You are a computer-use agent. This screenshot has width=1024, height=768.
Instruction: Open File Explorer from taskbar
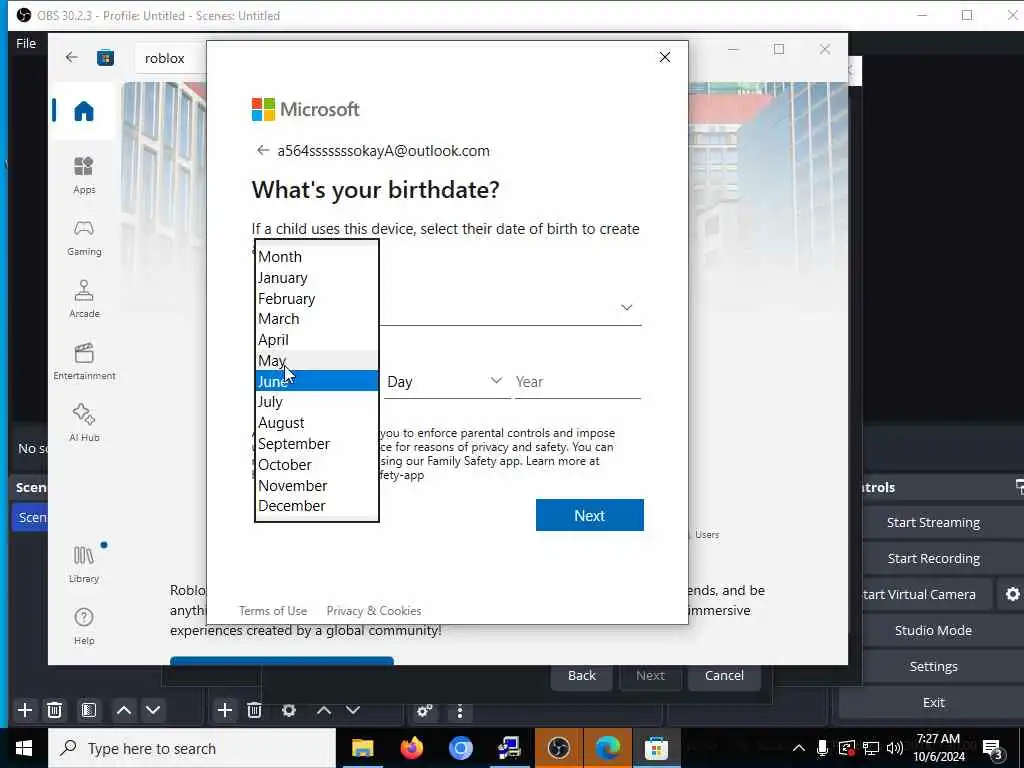[x=362, y=748]
